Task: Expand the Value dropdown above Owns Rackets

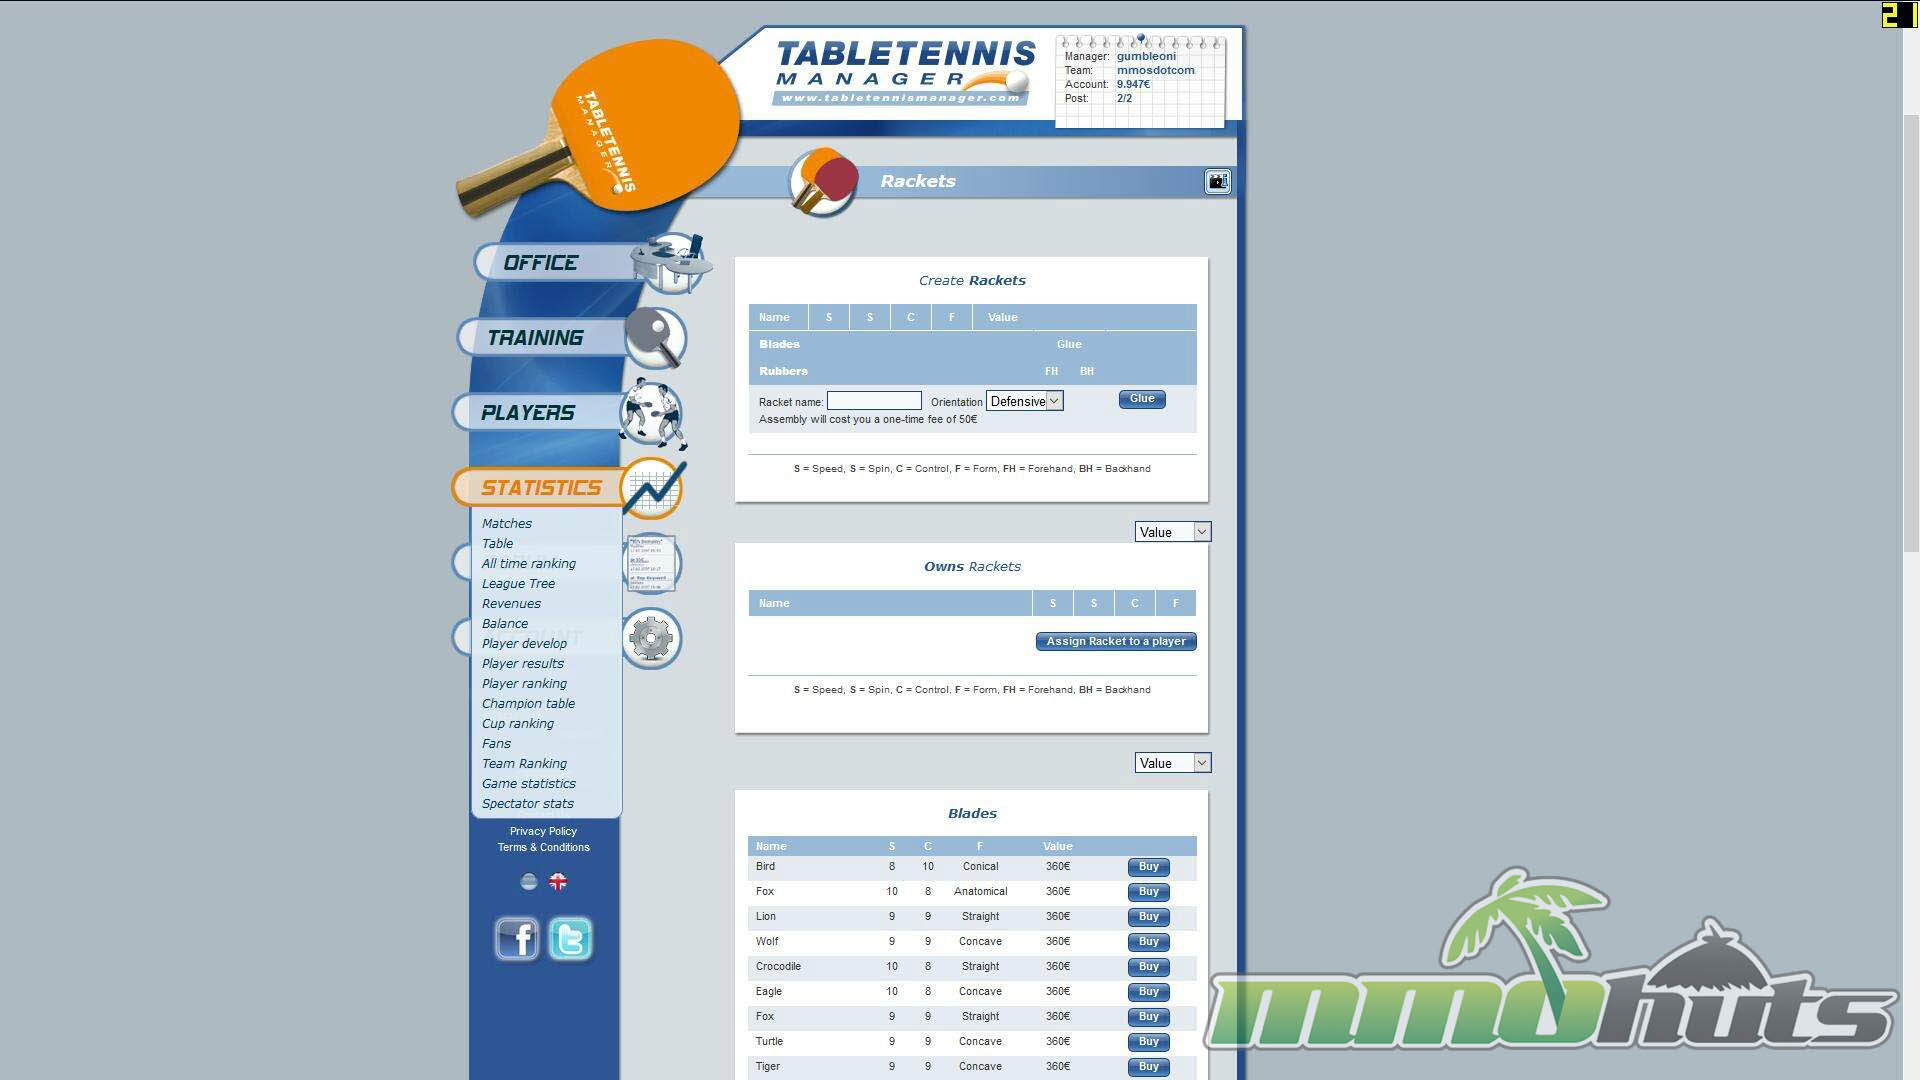Action: coord(1172,532)
